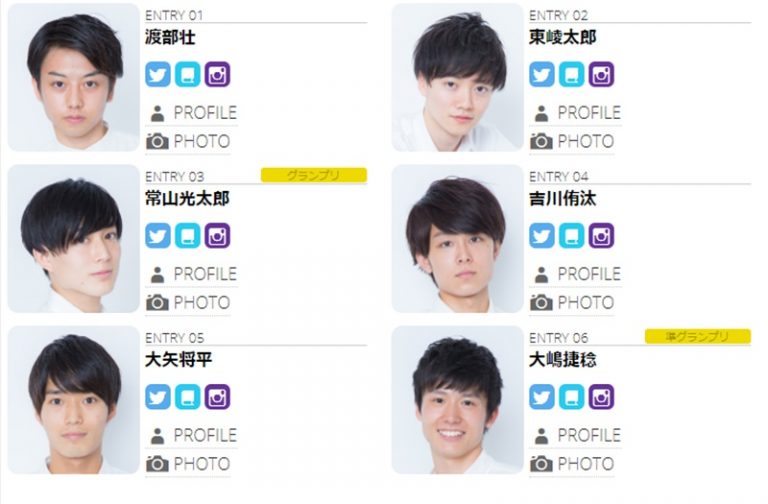Screen dimensions: 768x504
Task: Click the Instagram icon for ENTRY 03
Action: pos(217,236)
